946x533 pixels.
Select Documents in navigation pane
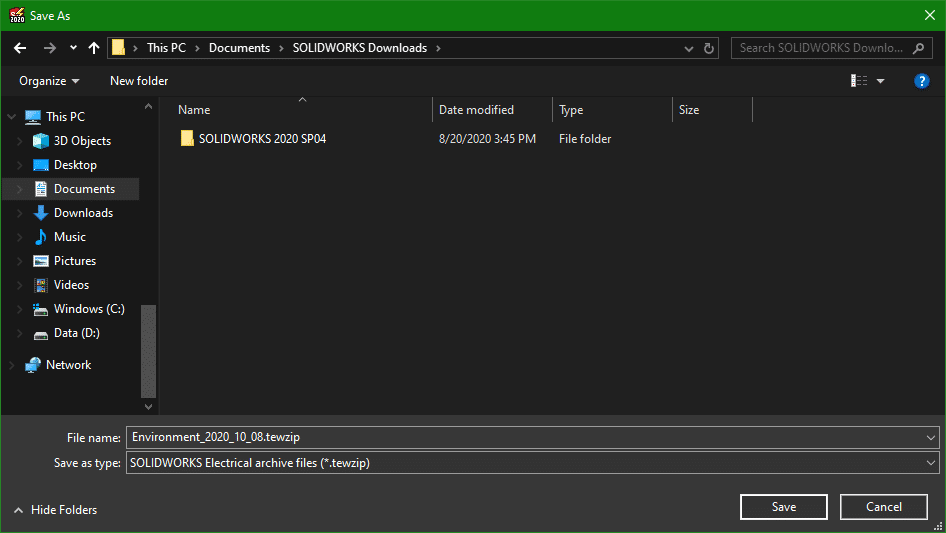coord(84,189)
